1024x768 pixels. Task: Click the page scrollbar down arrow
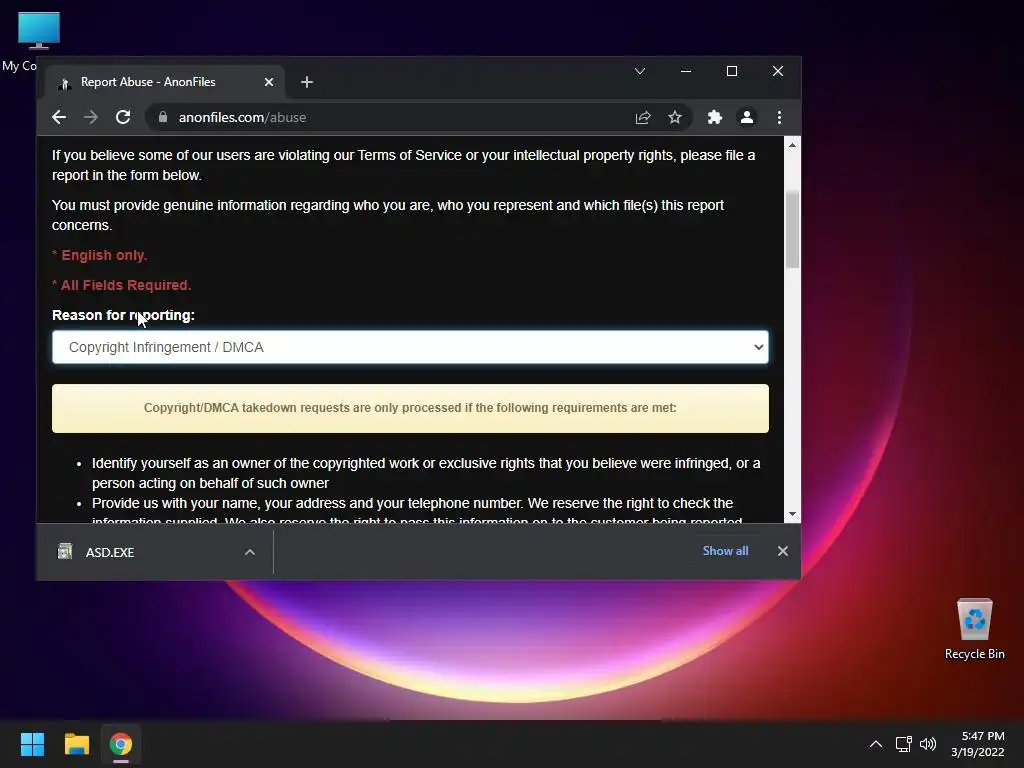tap(792, 514)
